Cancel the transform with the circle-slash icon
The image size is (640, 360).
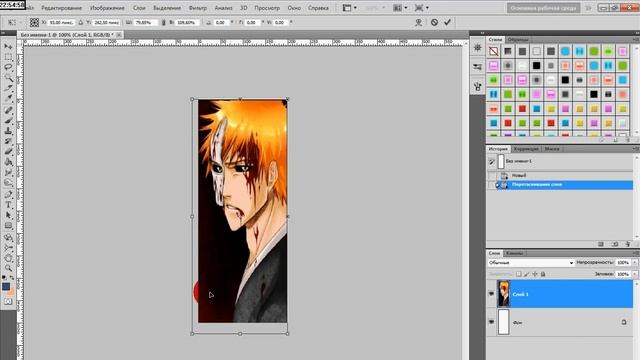tap(434, 22)
